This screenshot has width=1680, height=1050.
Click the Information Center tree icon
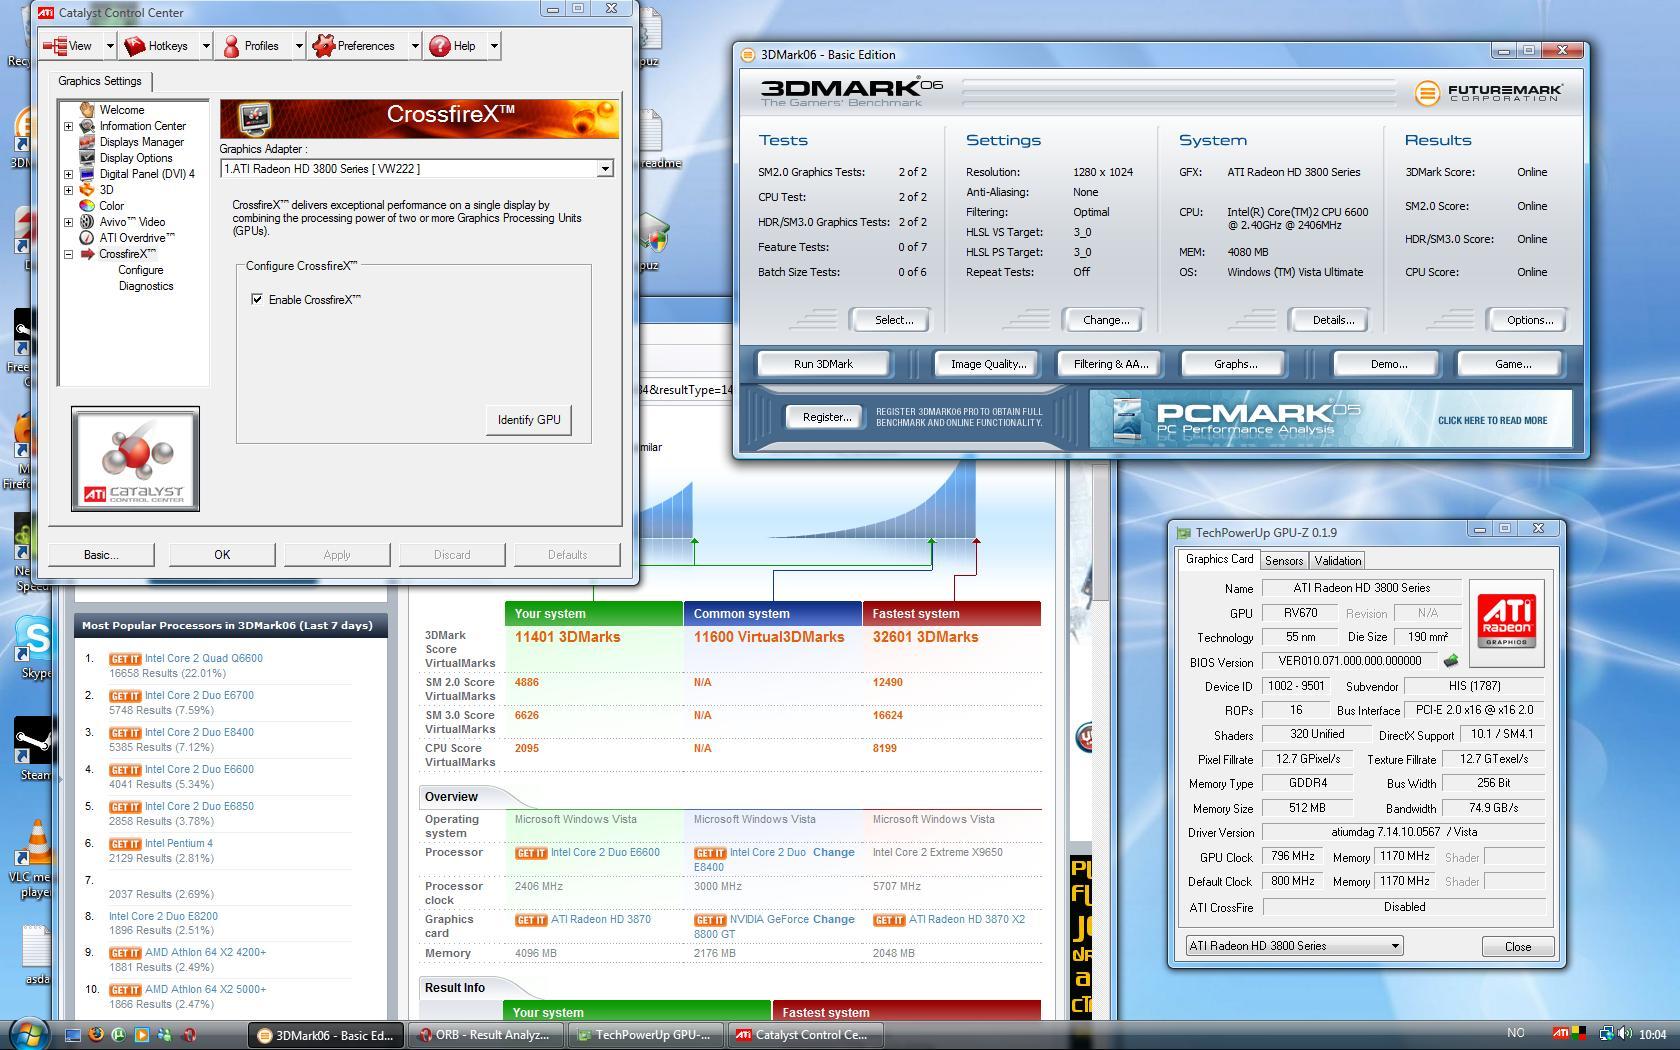click(87, 126)
